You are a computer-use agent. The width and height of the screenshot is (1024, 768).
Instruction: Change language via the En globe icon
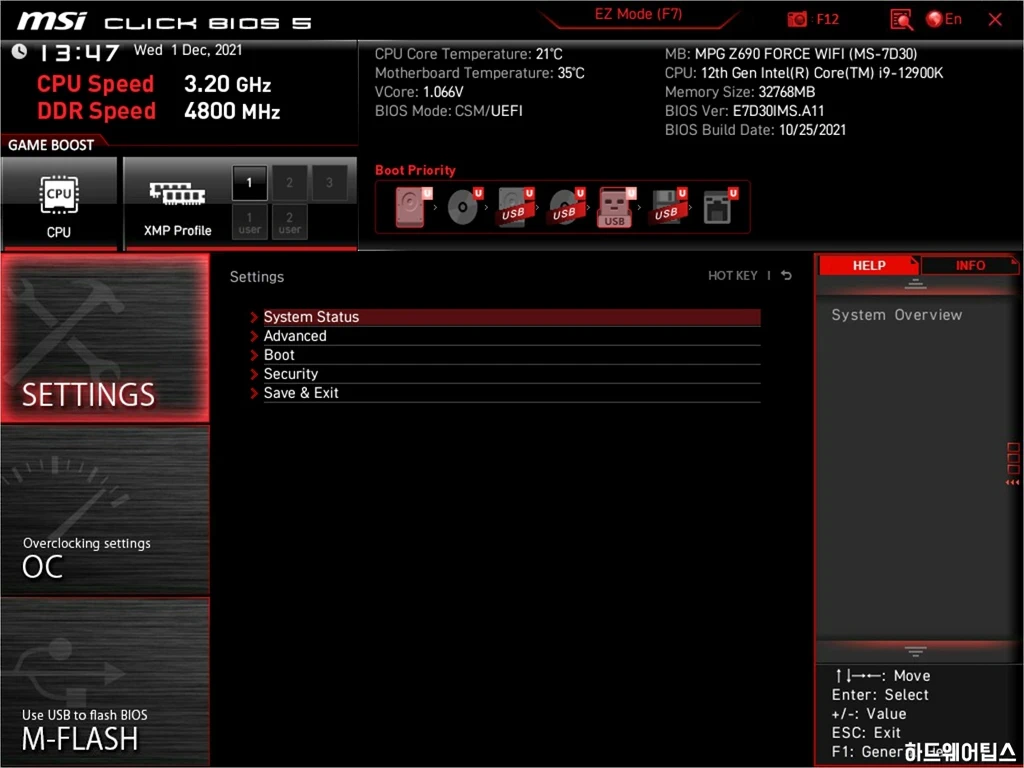coord(944,20)
